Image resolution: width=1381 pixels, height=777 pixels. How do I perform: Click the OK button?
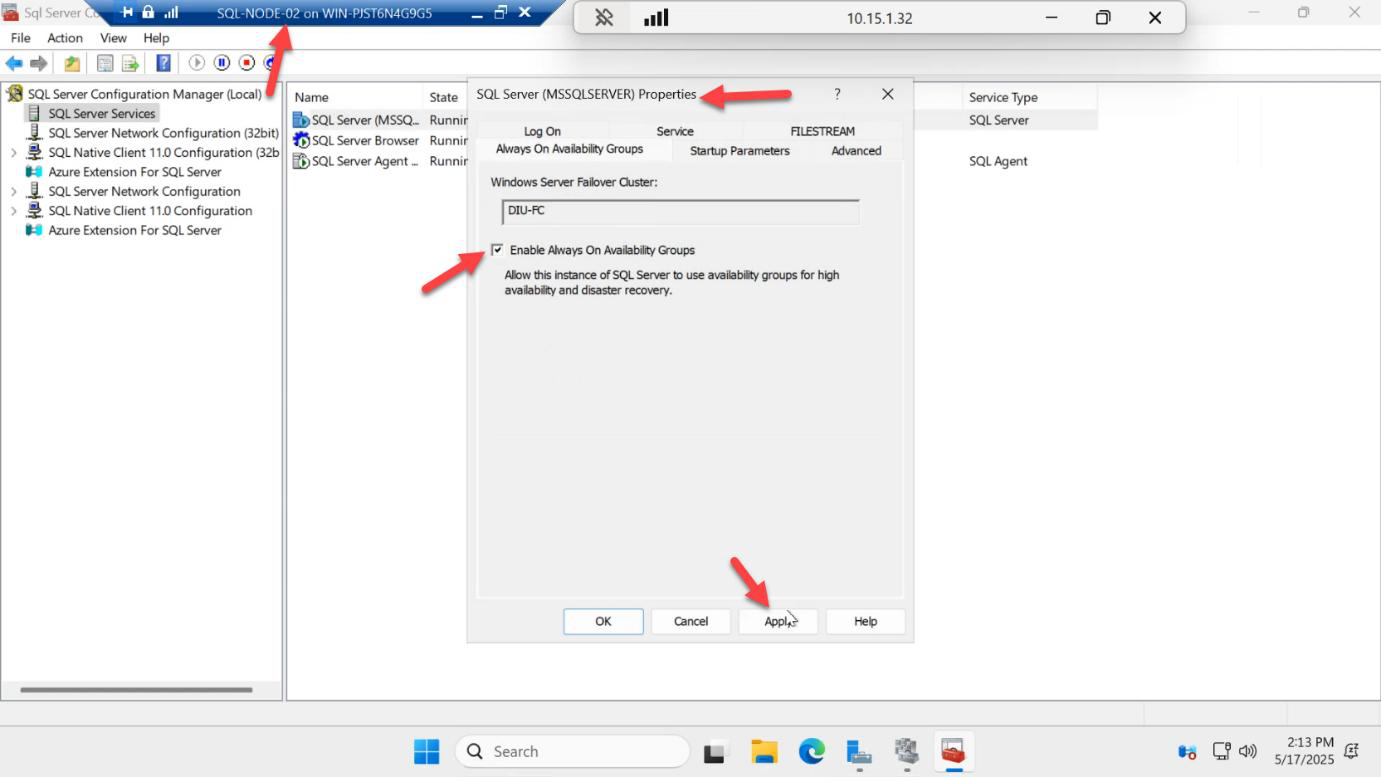click(x=603, y=621)
